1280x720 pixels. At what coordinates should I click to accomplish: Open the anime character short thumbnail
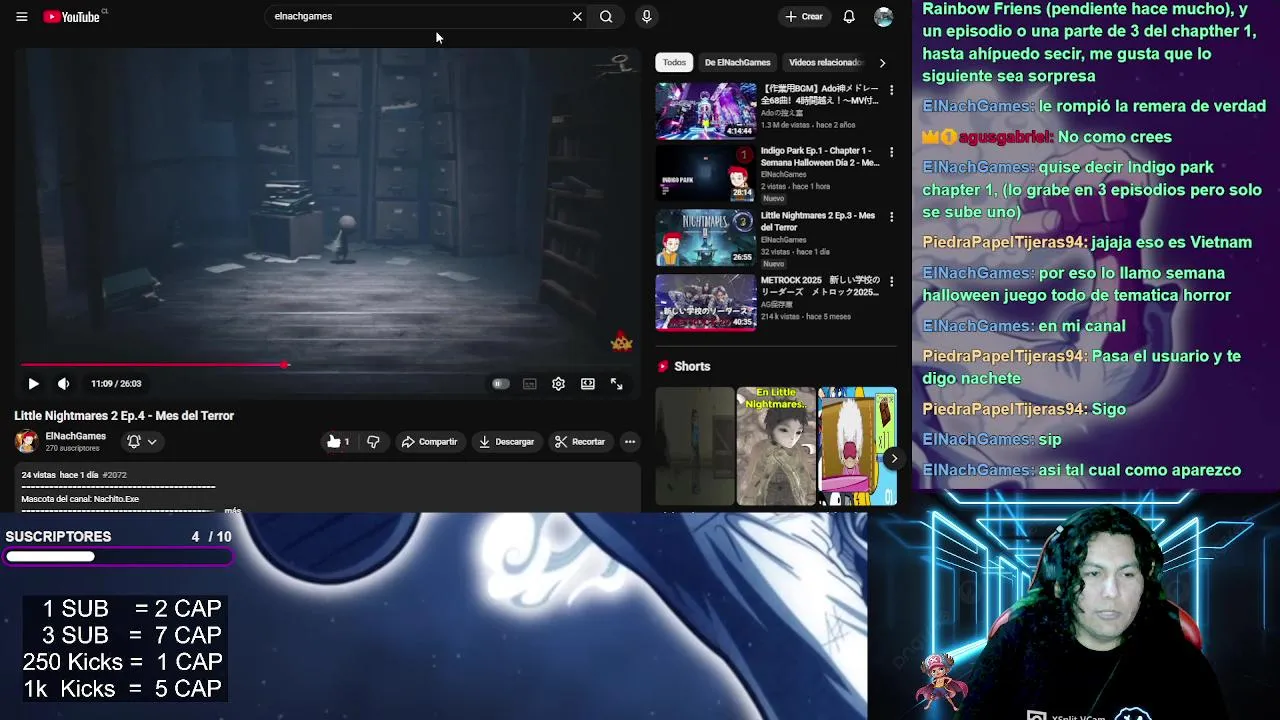[857, 446]
